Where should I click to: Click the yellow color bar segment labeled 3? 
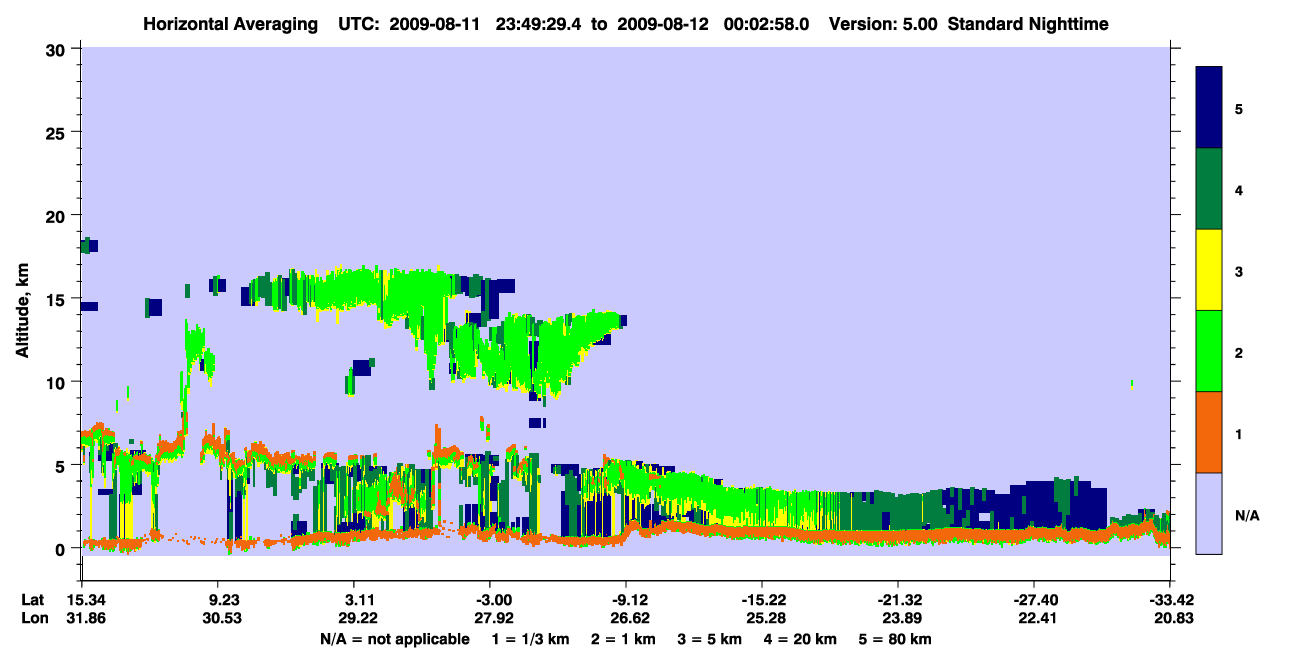click(1209, 270)
